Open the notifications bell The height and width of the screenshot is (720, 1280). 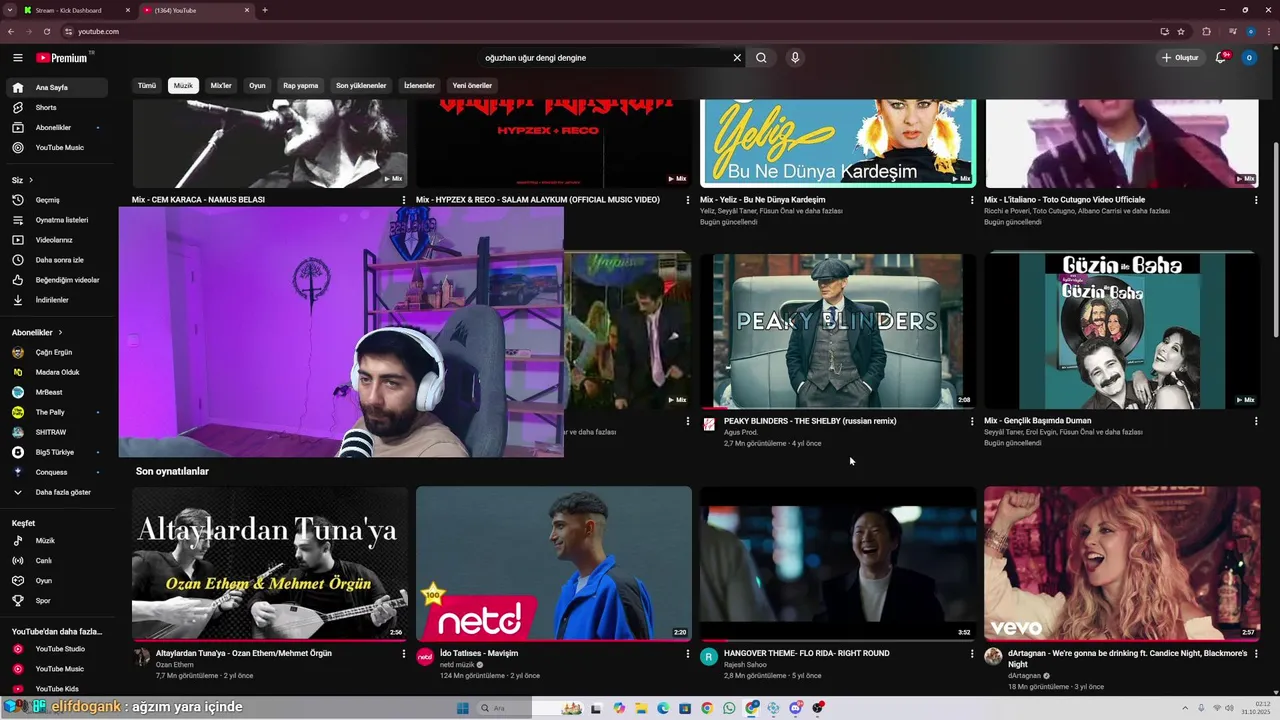[x=1220, y=58]
